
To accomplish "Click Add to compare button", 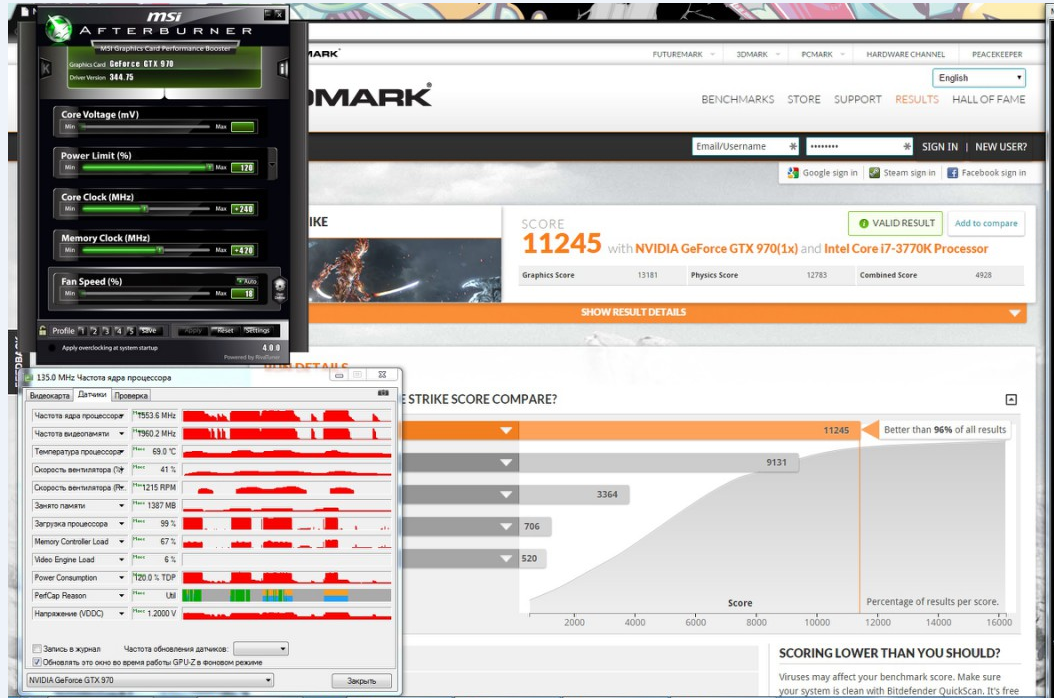I will [985, 223].
